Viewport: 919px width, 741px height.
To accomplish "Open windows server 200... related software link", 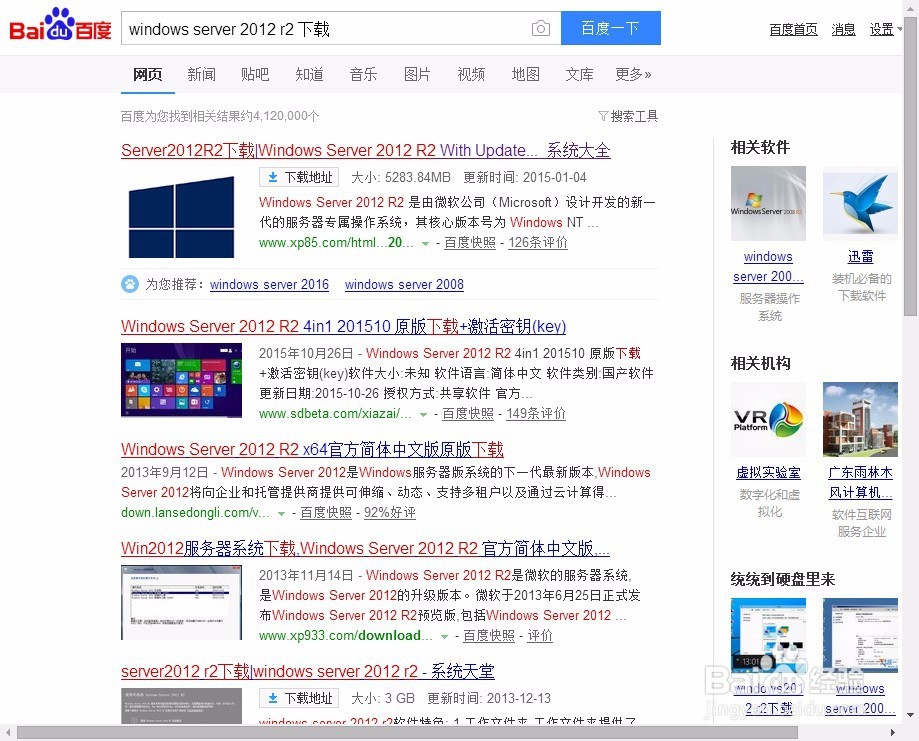I will click(768, 266).
